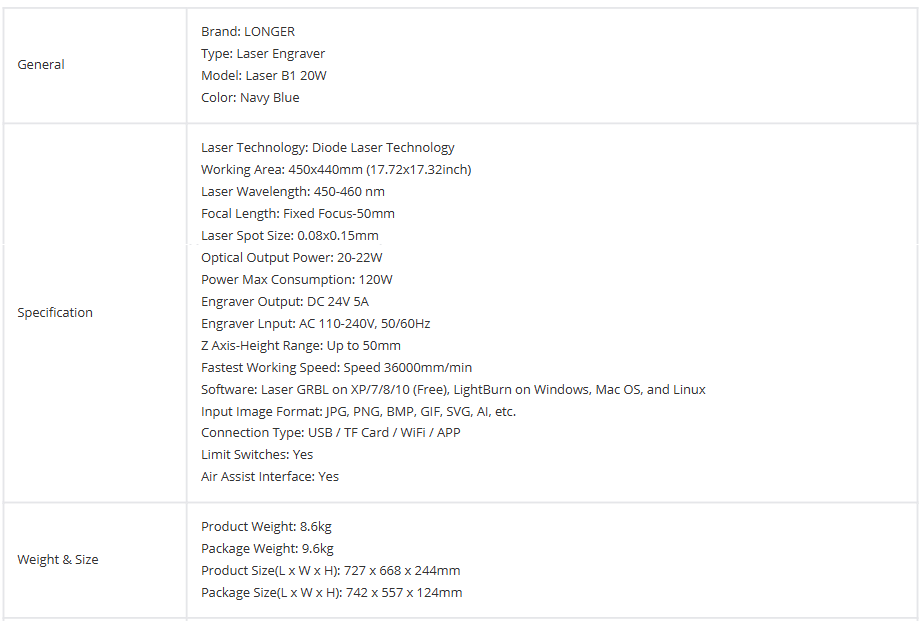921x621 pixels.
Task: Click the Laser Spot Size line
Action: [x=290, y=236]
